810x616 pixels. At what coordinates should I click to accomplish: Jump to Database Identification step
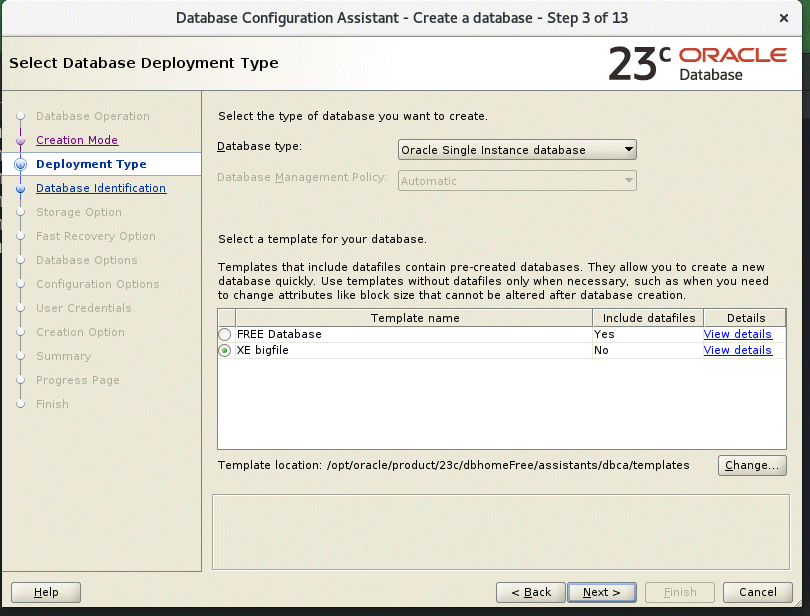(x=101, y=189)
